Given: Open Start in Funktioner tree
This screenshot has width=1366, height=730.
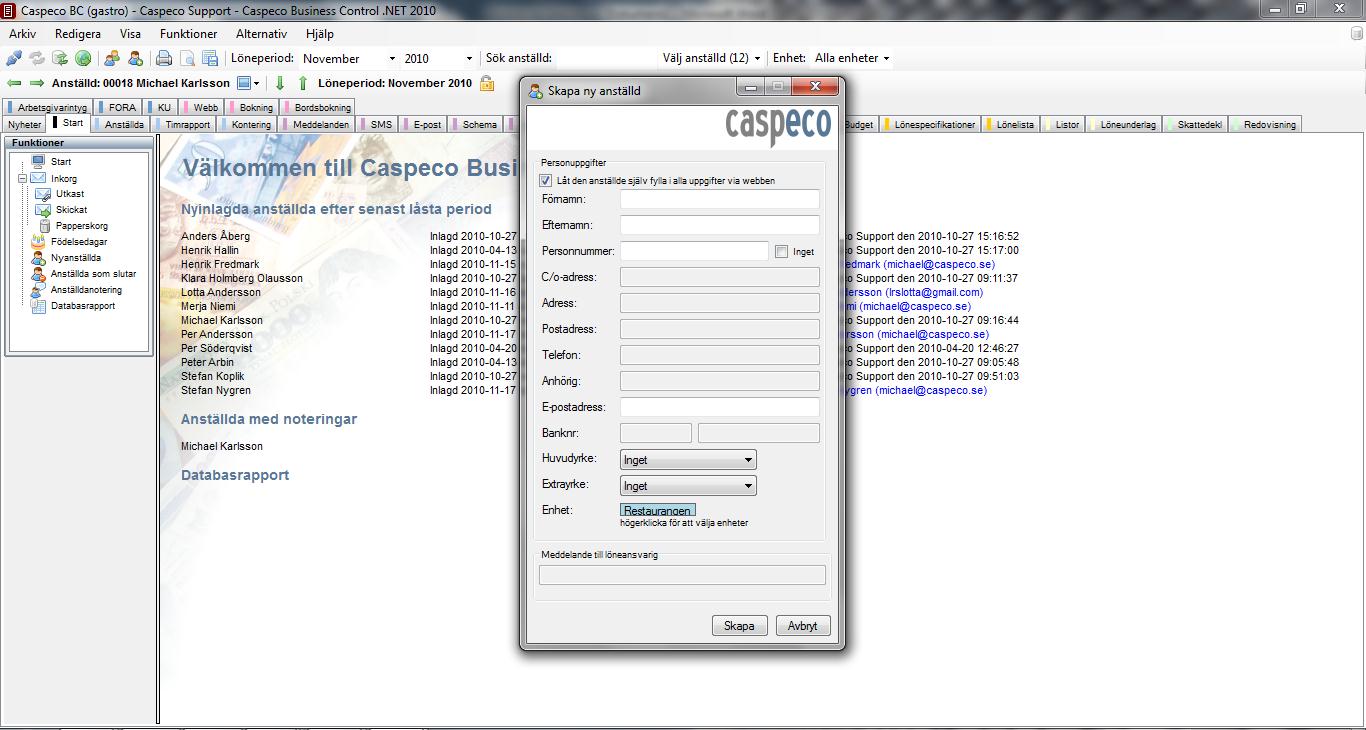Looking at the screenshot, I should [61, 162].
